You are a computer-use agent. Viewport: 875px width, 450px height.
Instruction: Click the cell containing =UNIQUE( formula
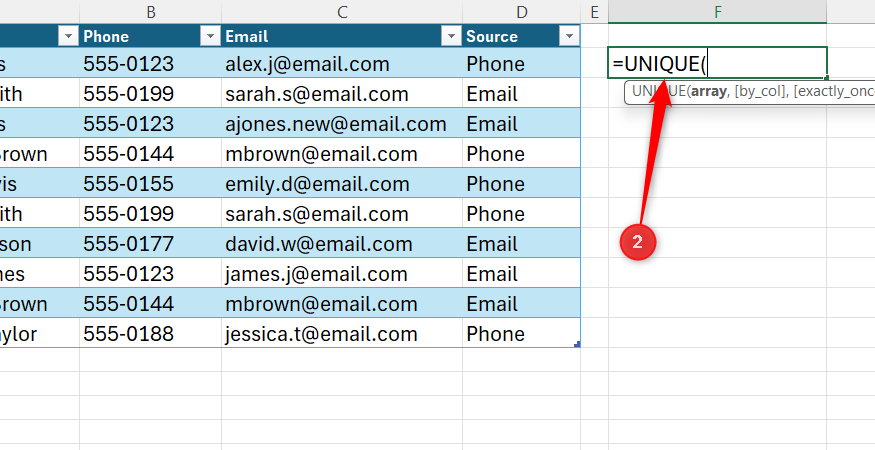(718, 63)
